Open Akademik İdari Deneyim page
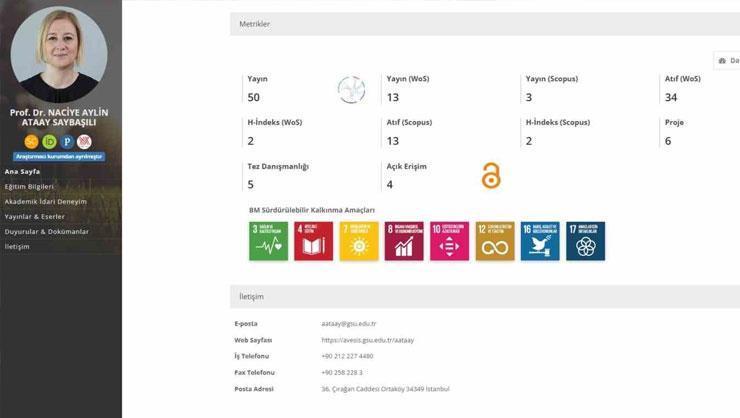This screenshot has height=418, width=740. click(x=46, y=201)
